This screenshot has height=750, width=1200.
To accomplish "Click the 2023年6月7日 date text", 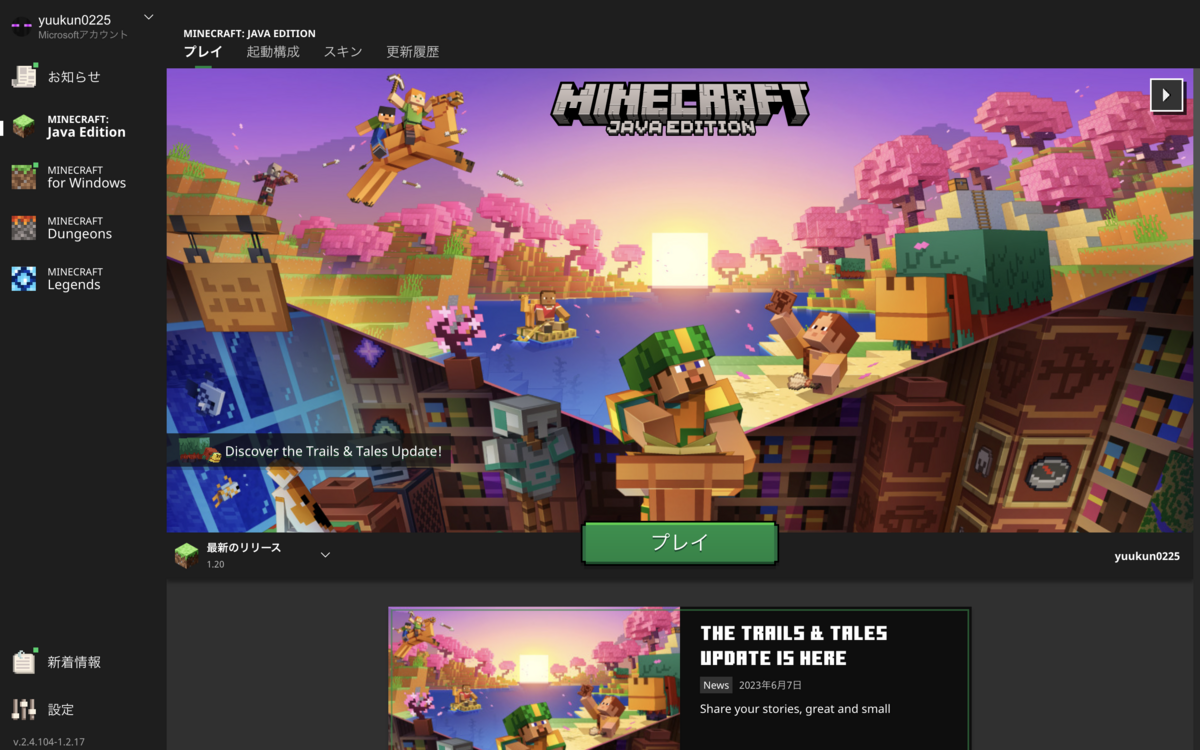I will tap(770, 685).
